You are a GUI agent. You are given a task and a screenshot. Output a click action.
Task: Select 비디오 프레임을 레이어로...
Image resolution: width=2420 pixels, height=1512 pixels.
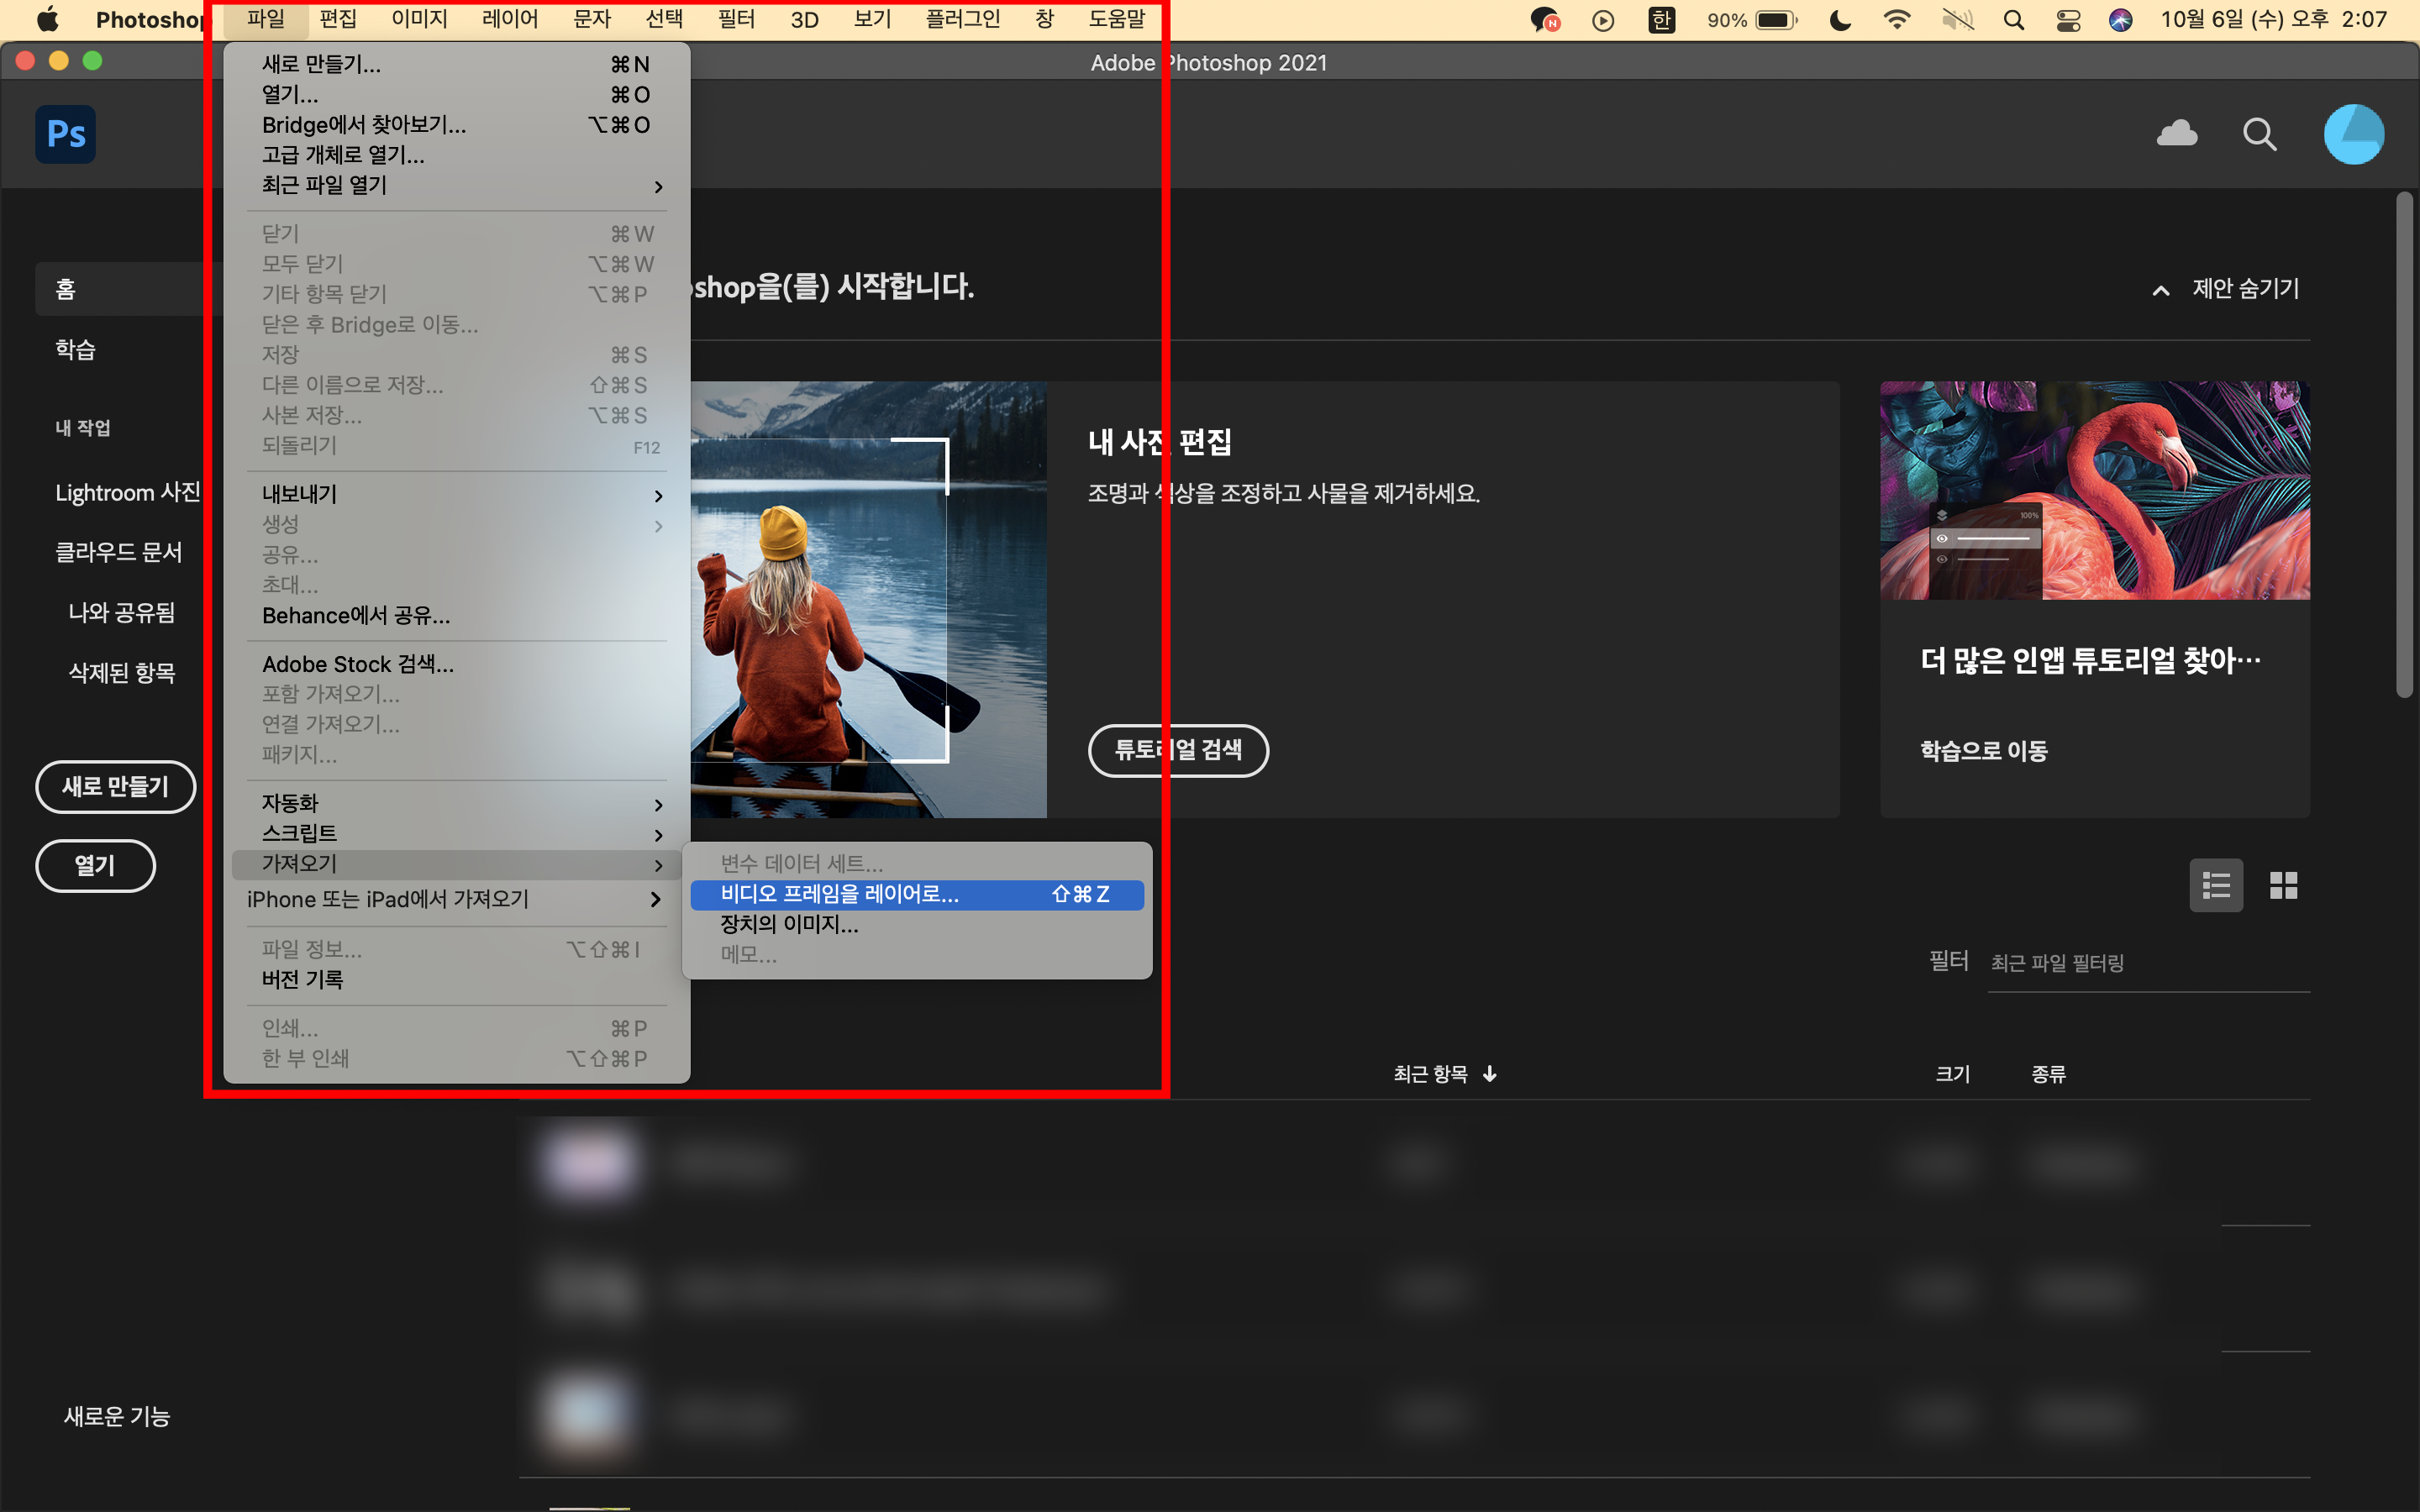[917, 894]
